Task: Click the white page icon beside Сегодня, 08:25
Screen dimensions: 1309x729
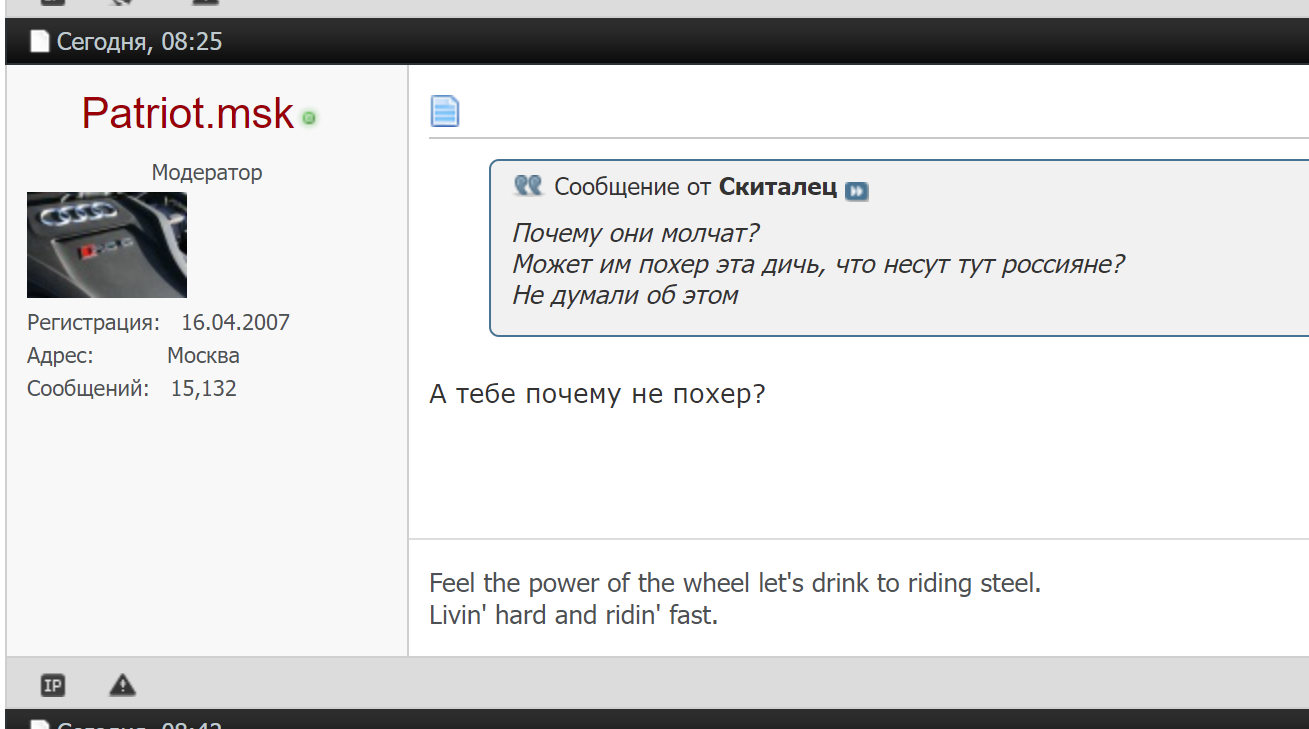Action: [x=39, y=42]
